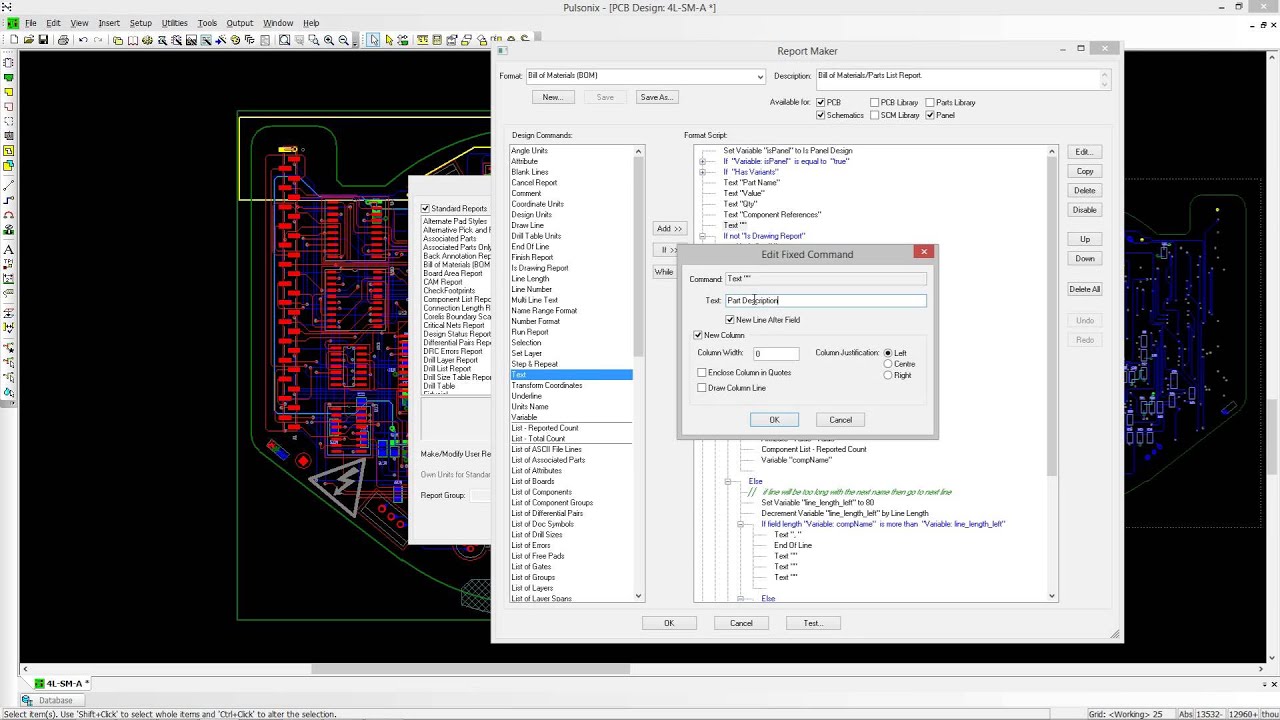Open the Format dropdown list
This screenshot has height=720, width=1280.
[x=760, y=77]
